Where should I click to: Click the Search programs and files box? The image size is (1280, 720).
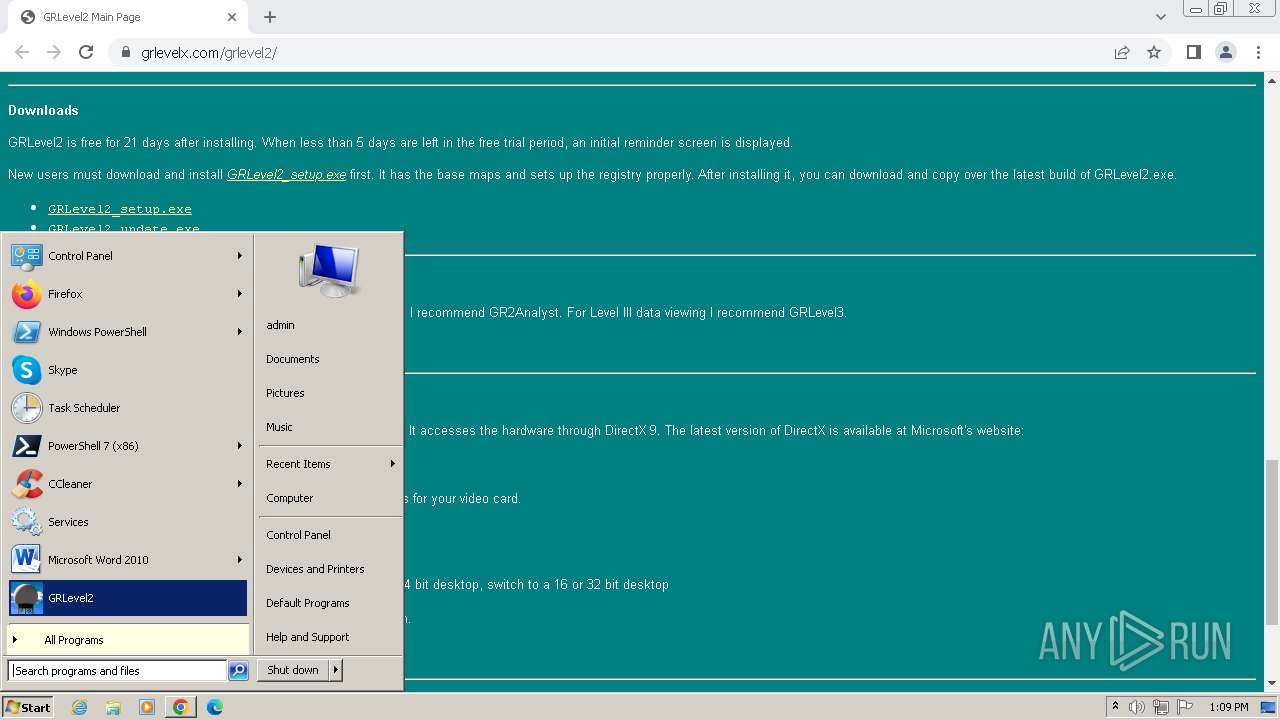(x=118, y=671)
